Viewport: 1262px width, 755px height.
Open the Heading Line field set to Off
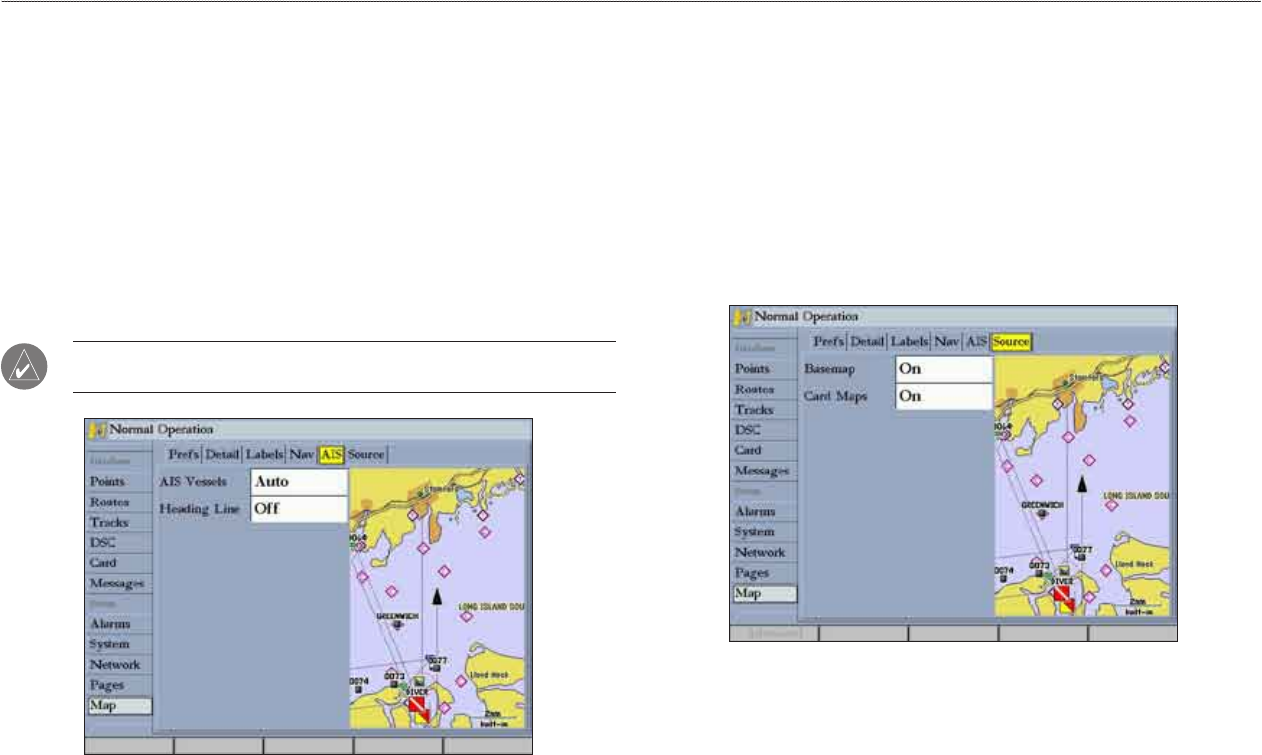[x=299, y=508]
